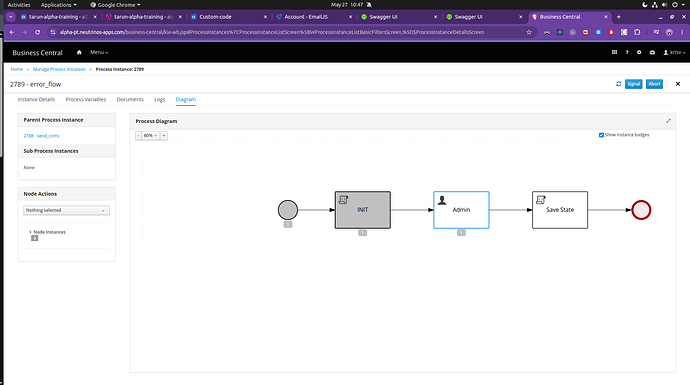Viewport: 690px width, 385px height.
Task: Open the Chrome tab search dropdown
Action: click(11, 17)
